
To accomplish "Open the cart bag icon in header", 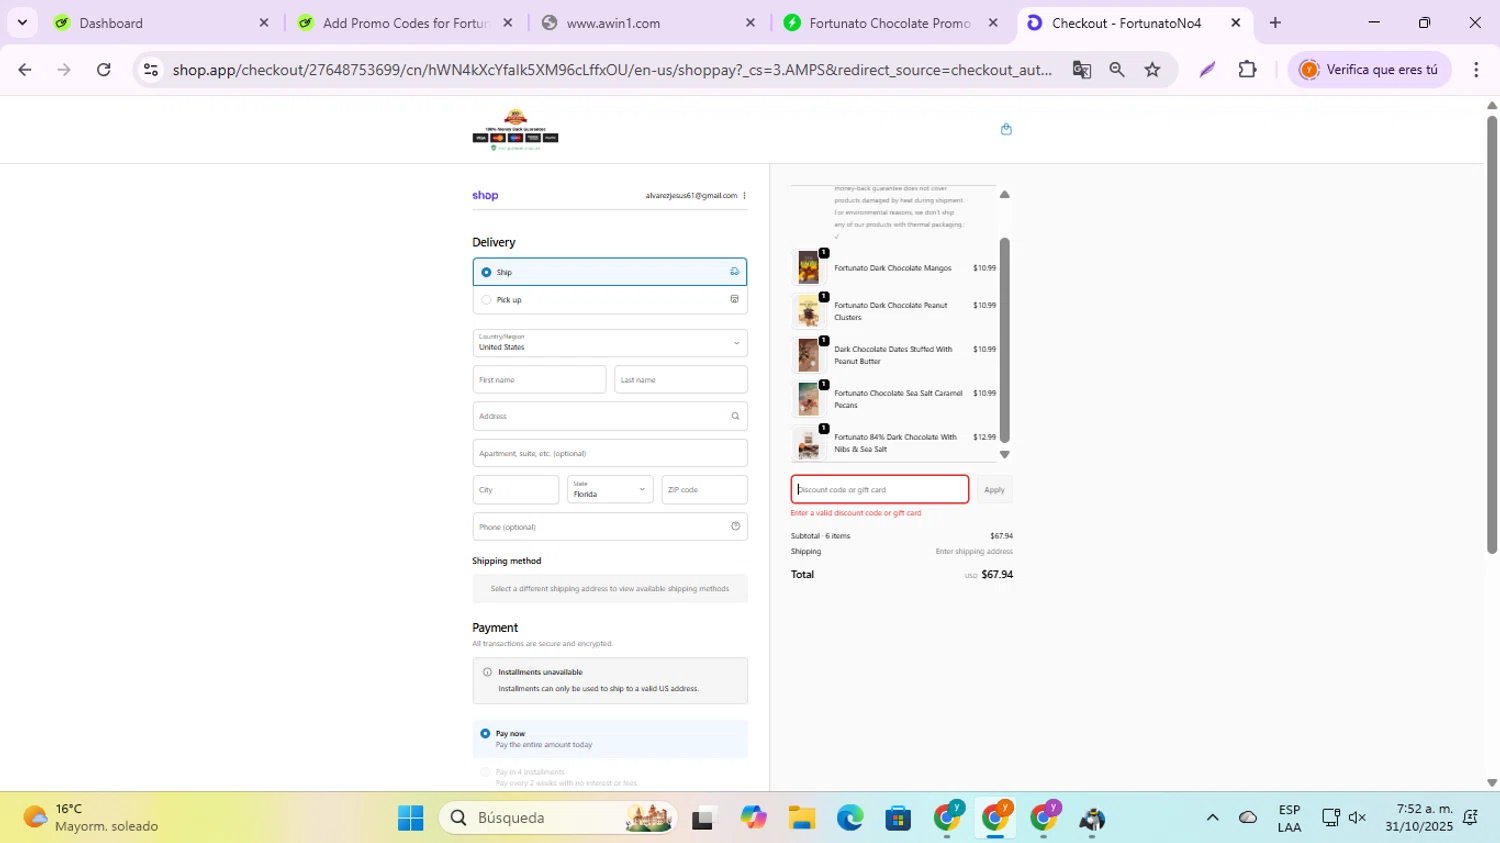I will [x=1006, y=129].
